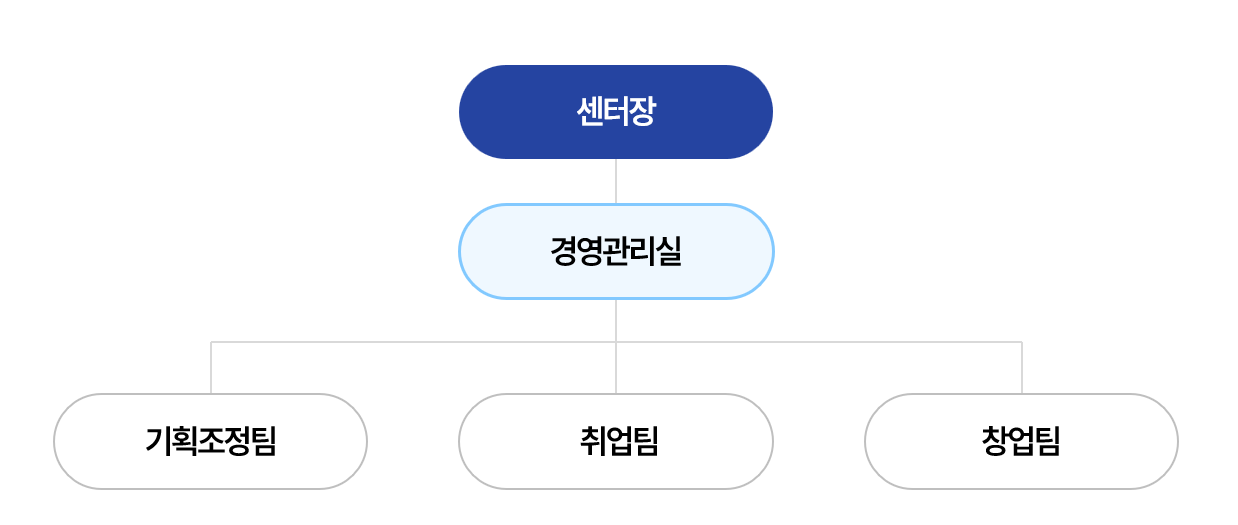Click the 기획조정팀 text label
The height and width of the screenshot is (525, 1238).
(x=210, y=441)
